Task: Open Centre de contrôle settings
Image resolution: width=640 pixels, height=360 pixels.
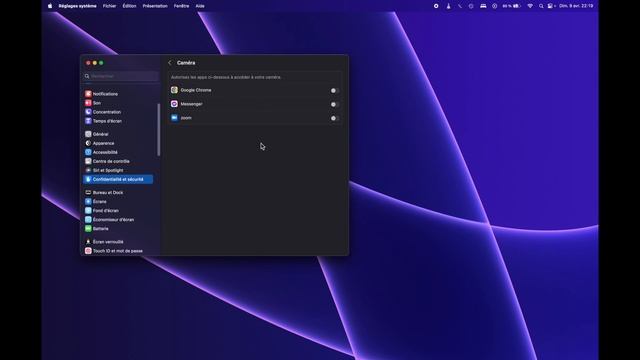Action: [x=118, y=161]
